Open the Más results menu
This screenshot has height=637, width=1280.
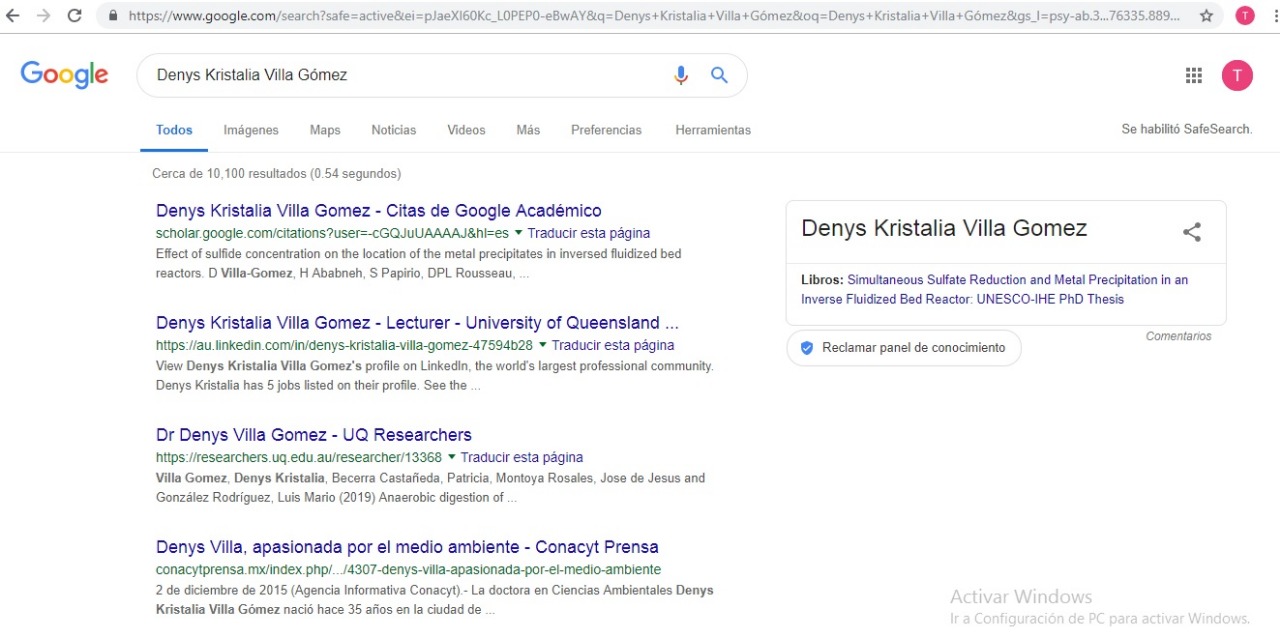pyautogui.click(x=528, y=130)
